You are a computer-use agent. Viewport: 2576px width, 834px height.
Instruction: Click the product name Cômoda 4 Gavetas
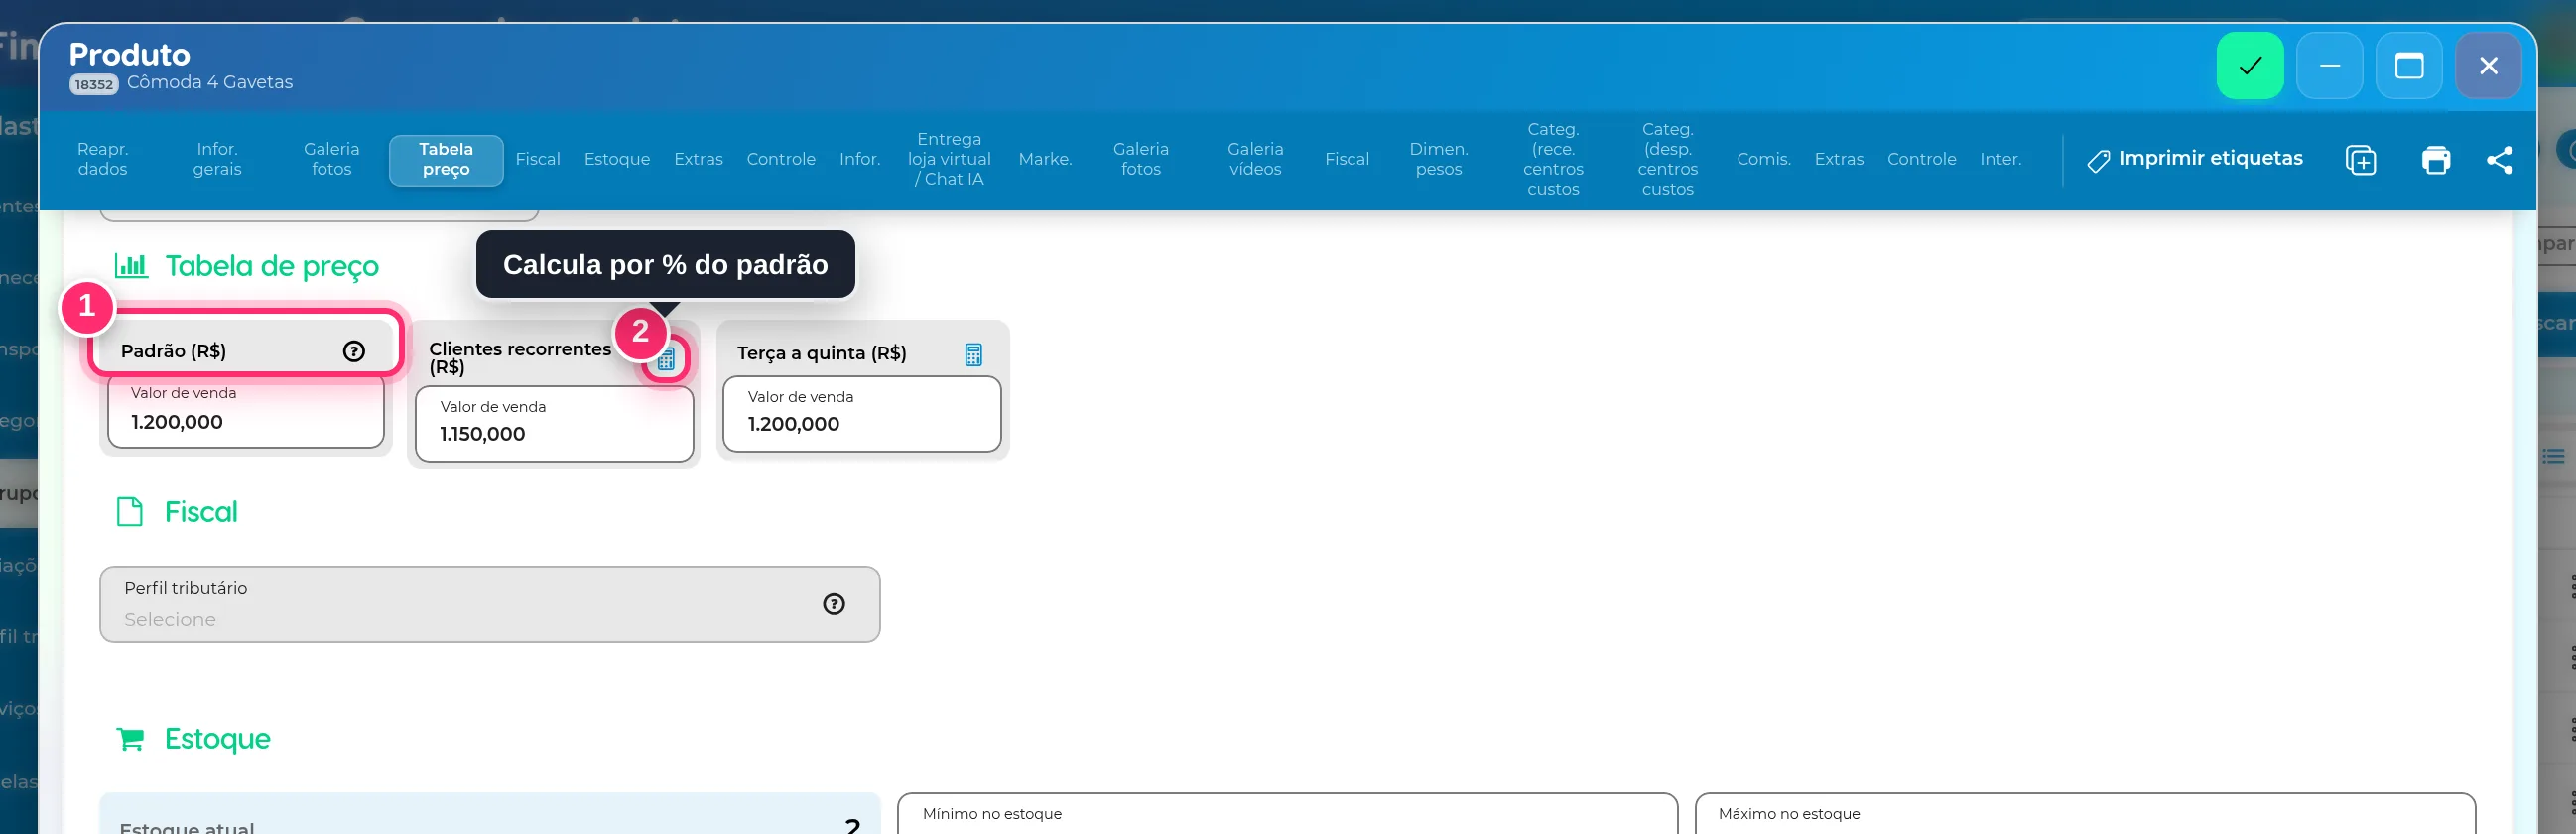pyautogui.click(x=210, y=83)
